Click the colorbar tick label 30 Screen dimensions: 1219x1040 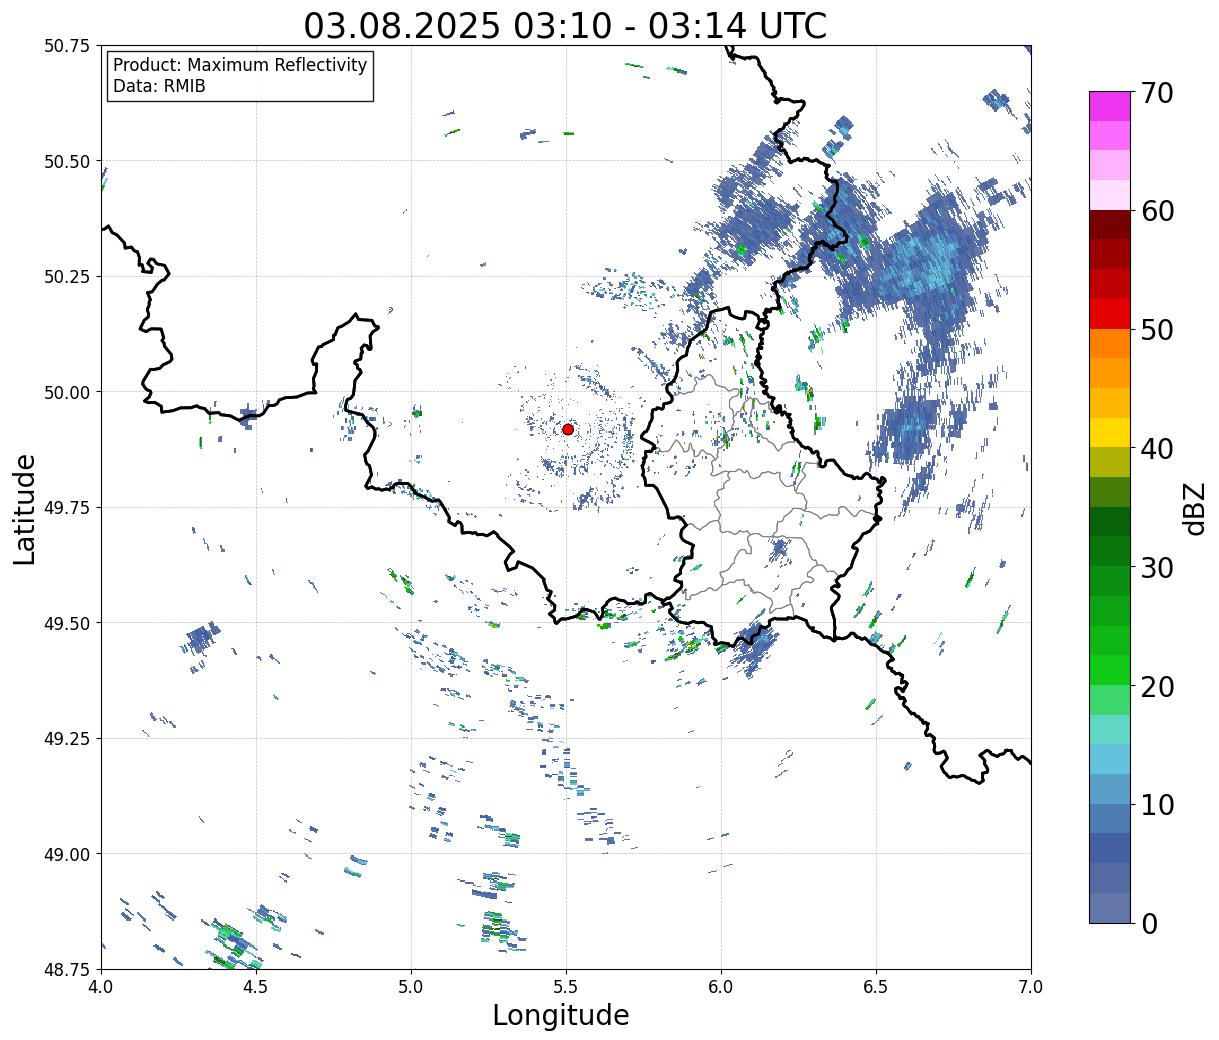[x=1157, y=568]
